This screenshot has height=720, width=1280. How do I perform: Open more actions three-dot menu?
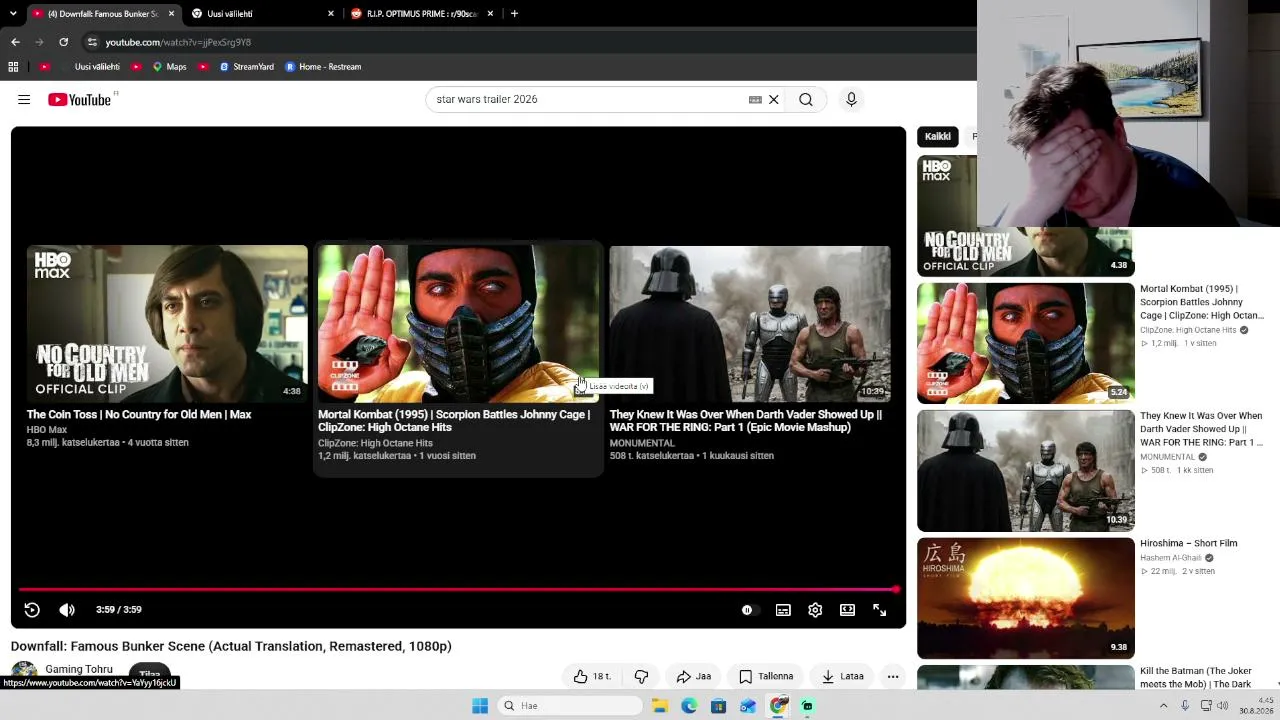tap(893, 676)
